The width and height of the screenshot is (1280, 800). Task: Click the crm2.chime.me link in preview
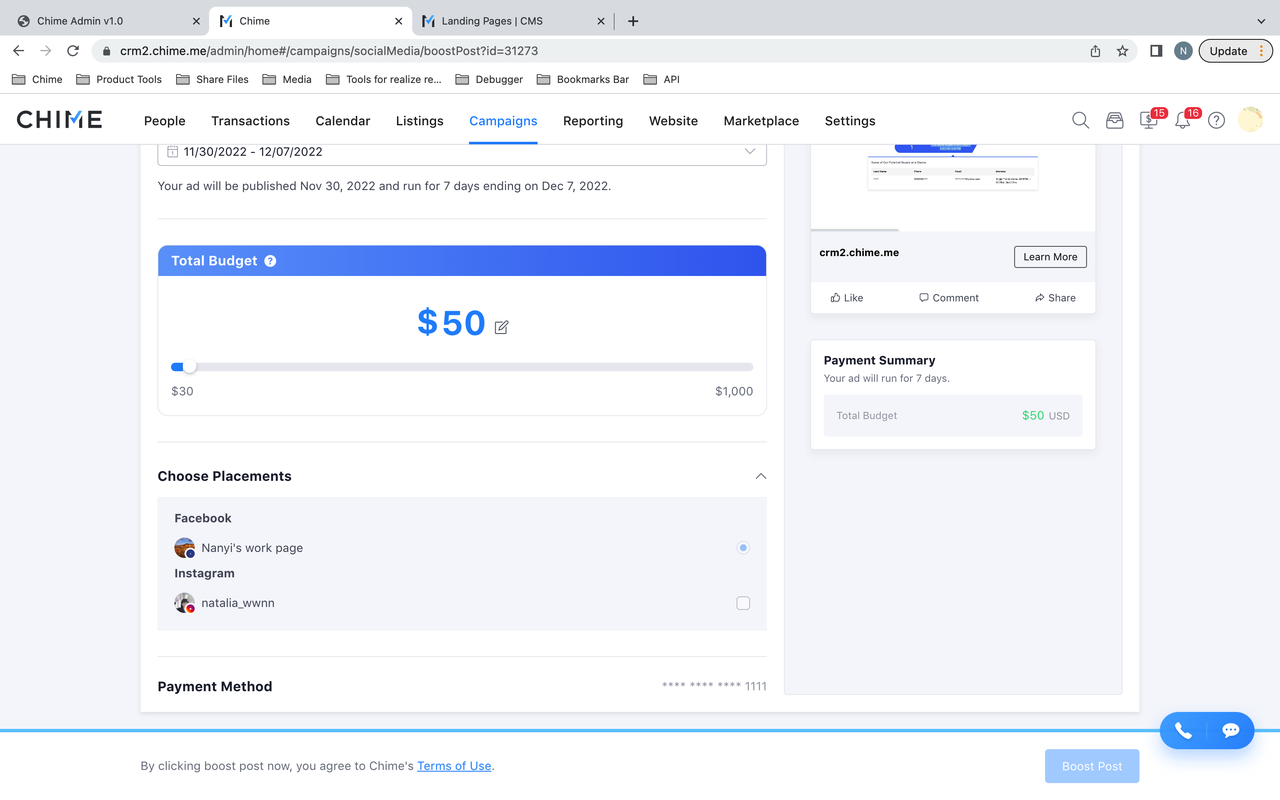tap(859, 253)
